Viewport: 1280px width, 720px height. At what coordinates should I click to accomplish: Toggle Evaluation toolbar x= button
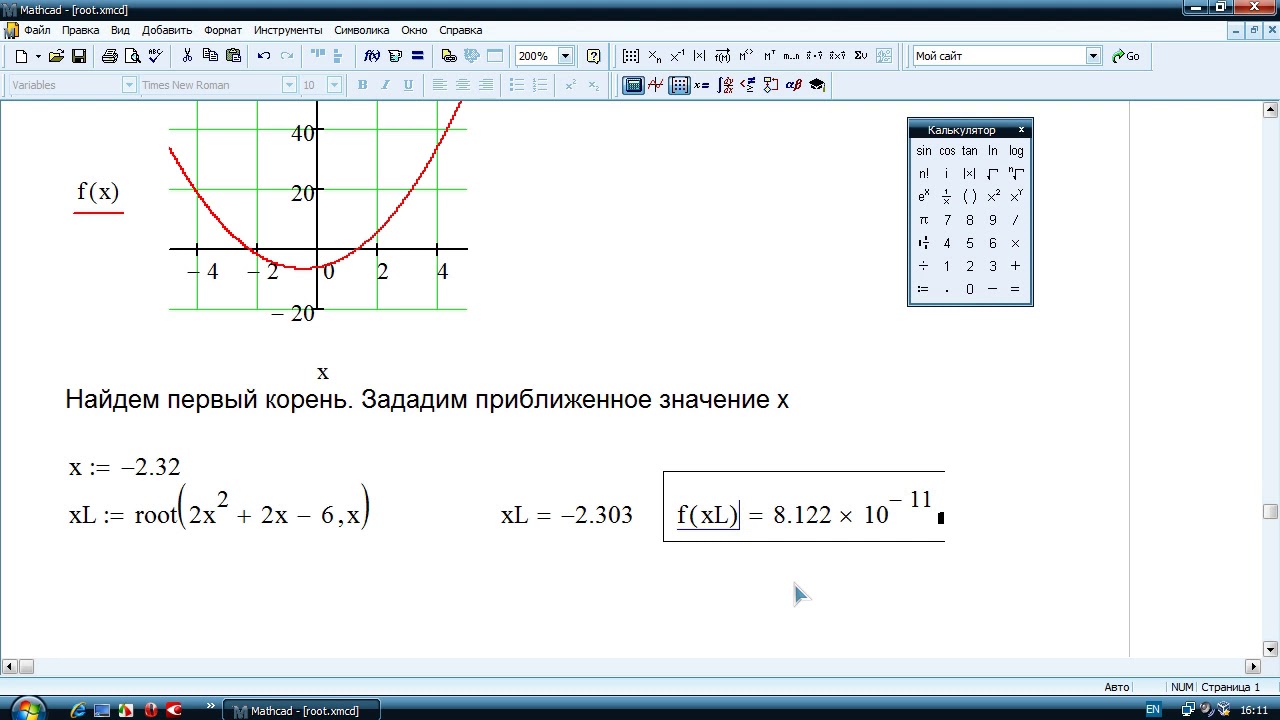pos(702,85)
